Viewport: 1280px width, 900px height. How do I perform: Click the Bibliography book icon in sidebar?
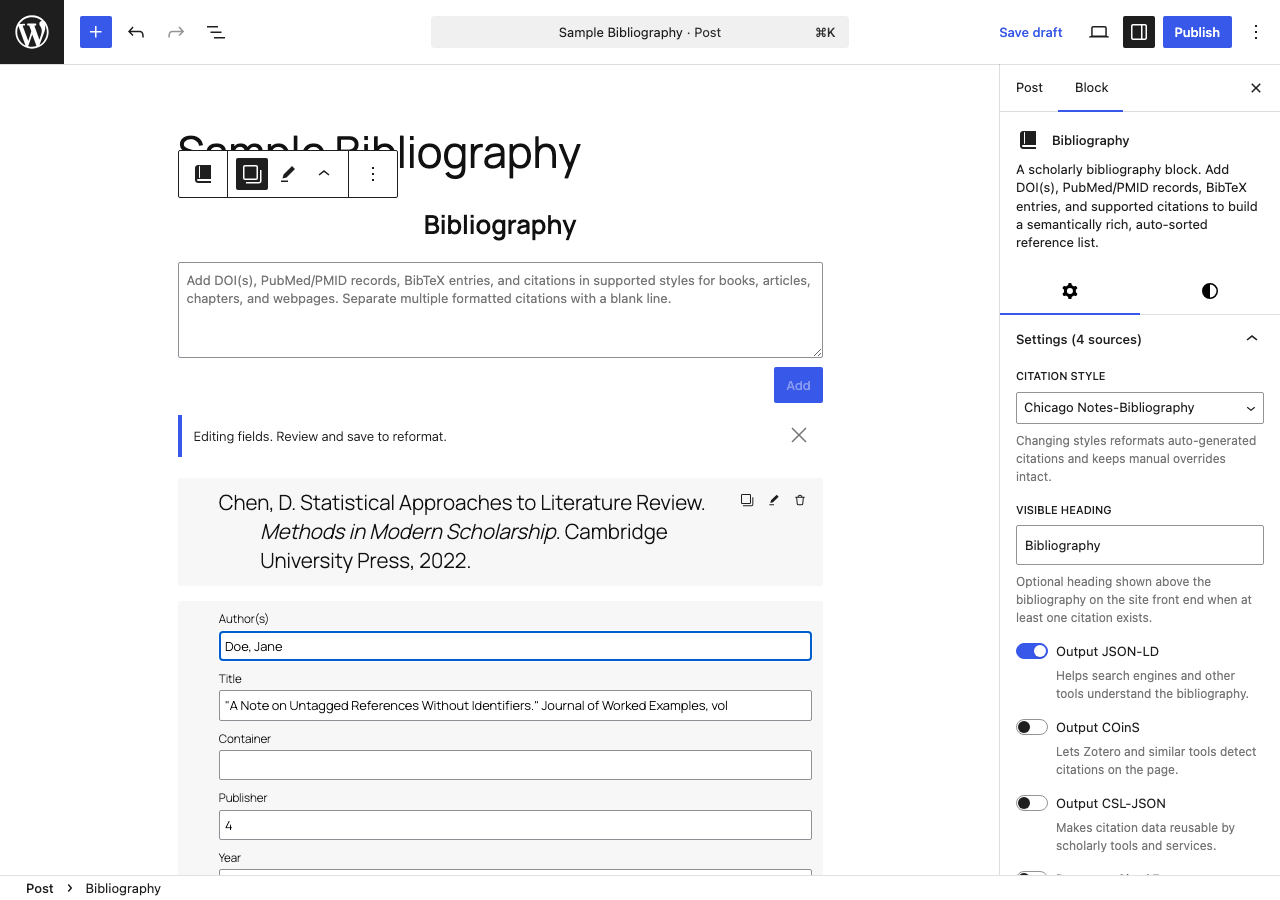point(1028,140)
